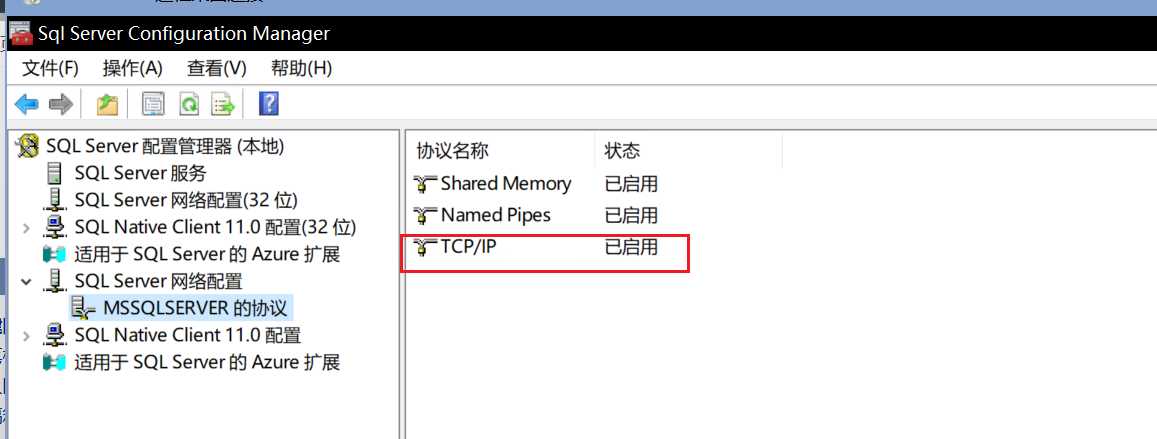Expand SQL Native Client 11.0 配置(32 位) node

coord(27,228)
